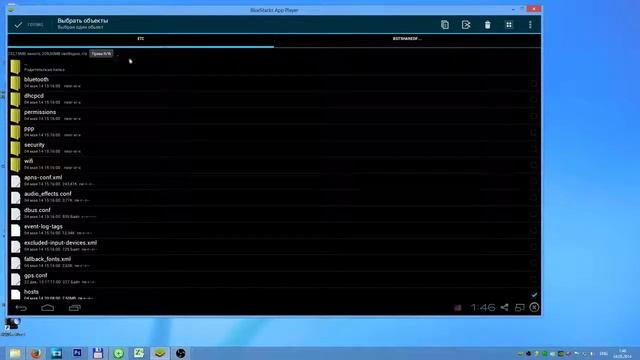The image size is (640, 360).
Task: Tick the checkbox for security folder
Action: pyautogui.click(x=534, y=149)
